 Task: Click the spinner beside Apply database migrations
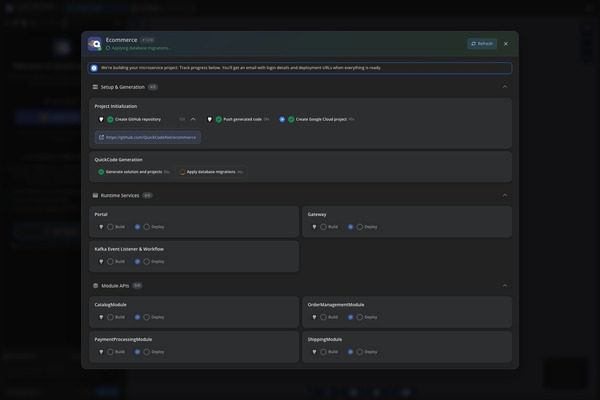click(x=183, y=172)
